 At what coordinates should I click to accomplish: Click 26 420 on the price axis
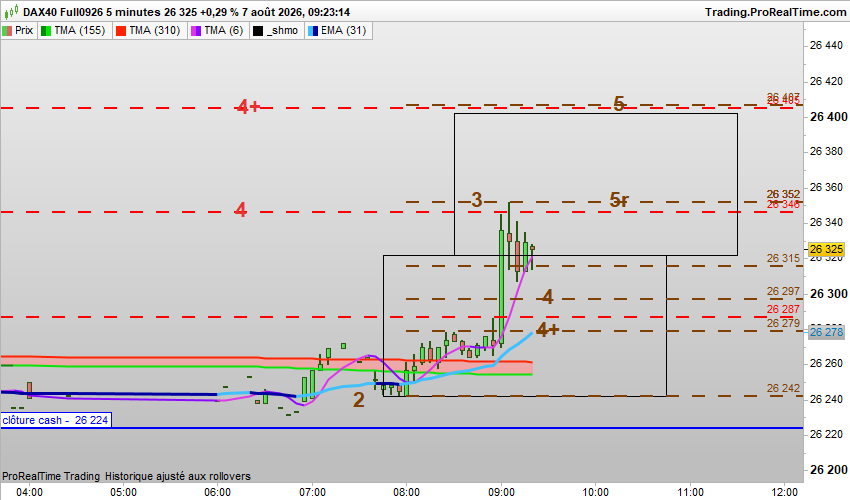point(826,81)
